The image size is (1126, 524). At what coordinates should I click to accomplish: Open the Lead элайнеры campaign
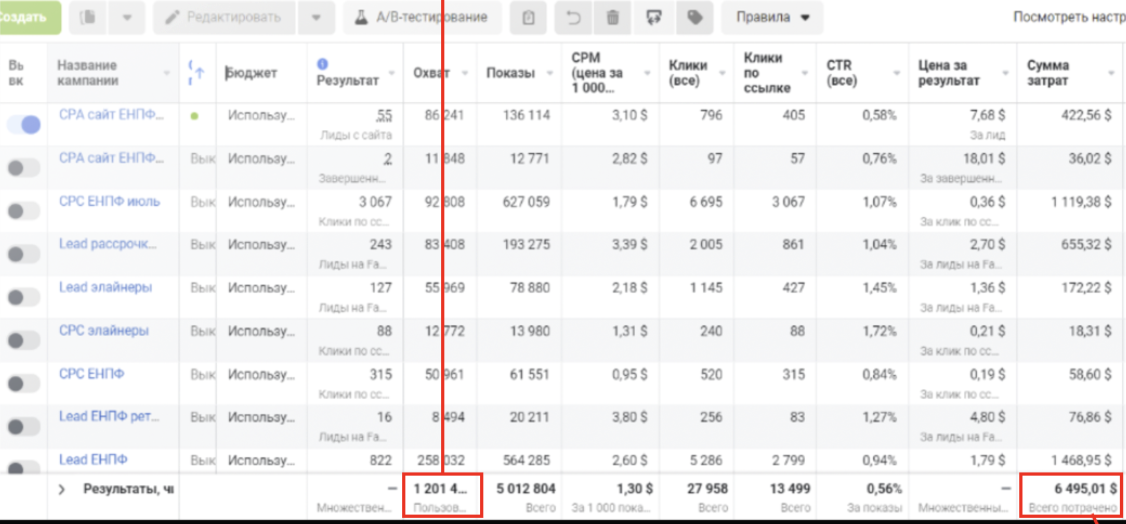click(106, 288)
